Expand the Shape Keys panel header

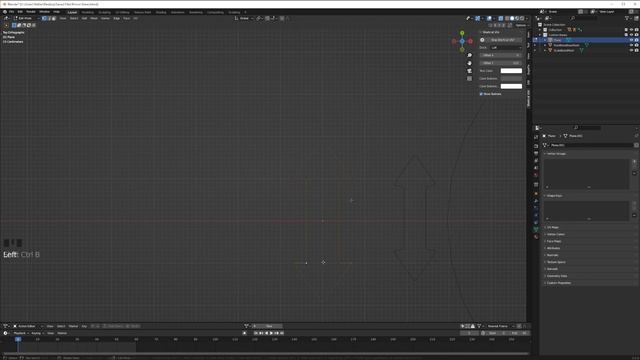[x=554, y=196]
